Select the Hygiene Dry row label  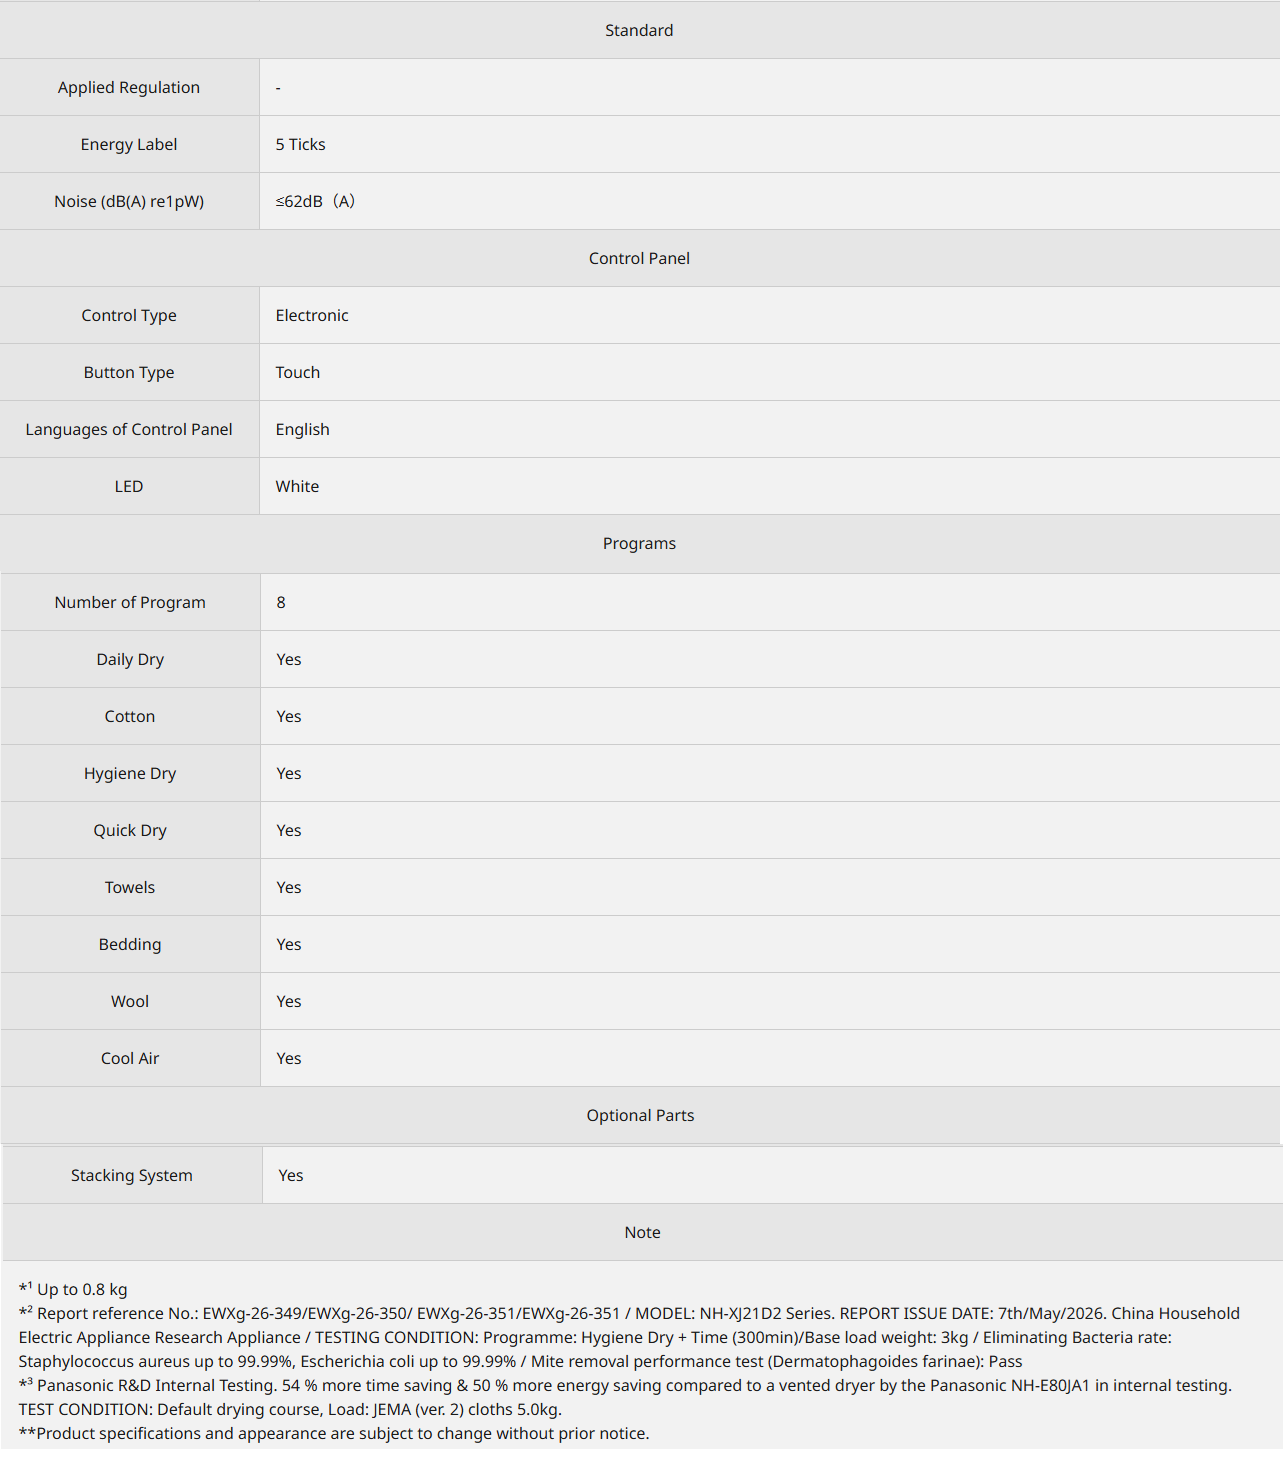[x=130, y=773]
